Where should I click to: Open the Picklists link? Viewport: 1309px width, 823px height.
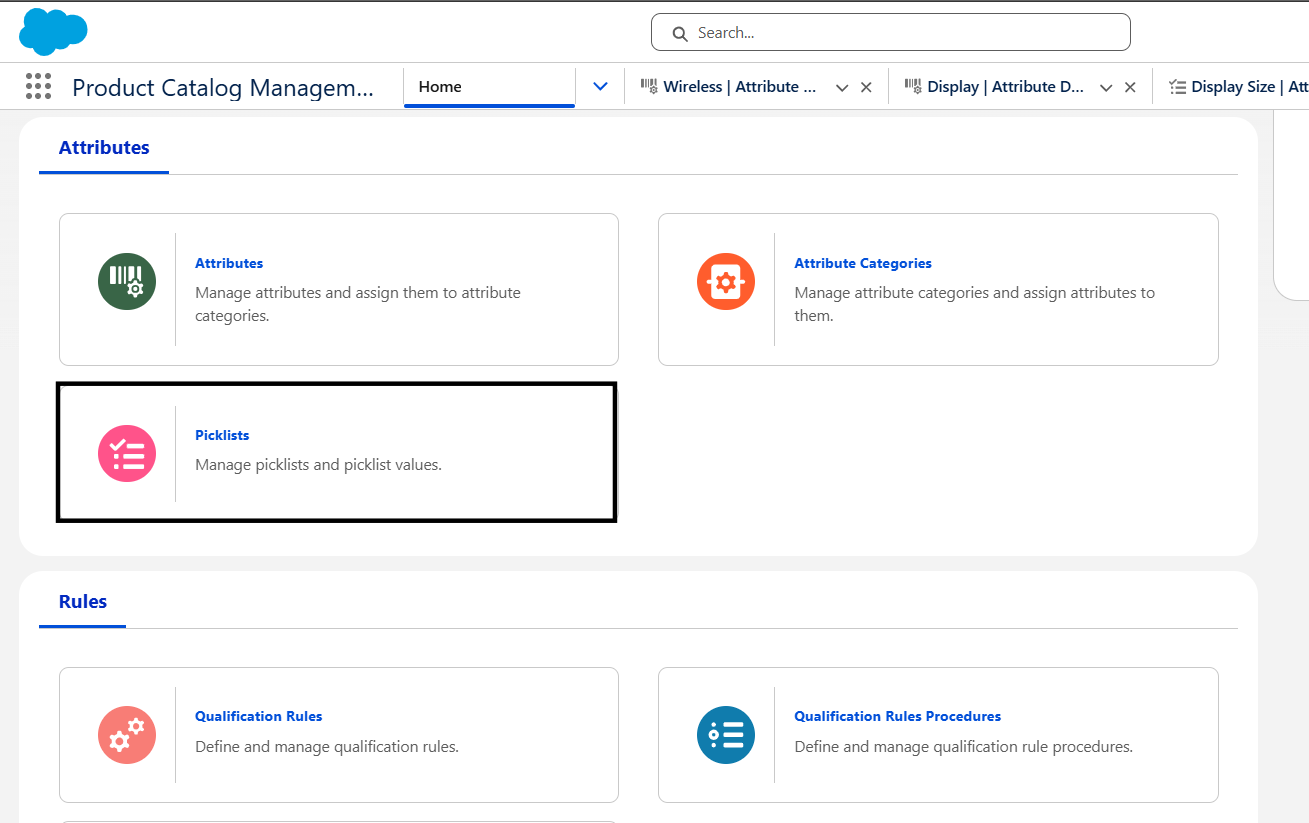(x=222, y=435)
